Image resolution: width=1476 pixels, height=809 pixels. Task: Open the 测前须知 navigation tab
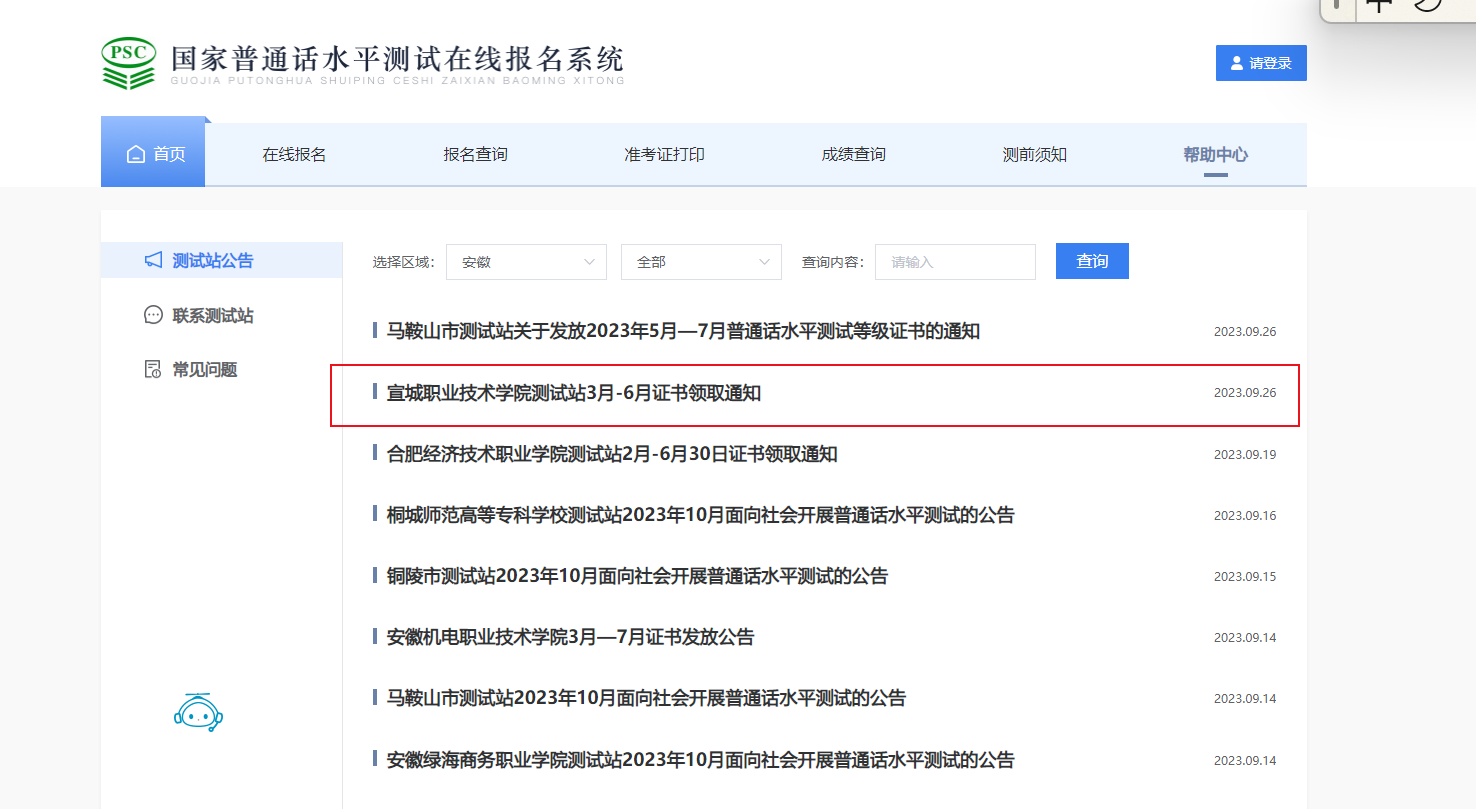coord(1034,154)
